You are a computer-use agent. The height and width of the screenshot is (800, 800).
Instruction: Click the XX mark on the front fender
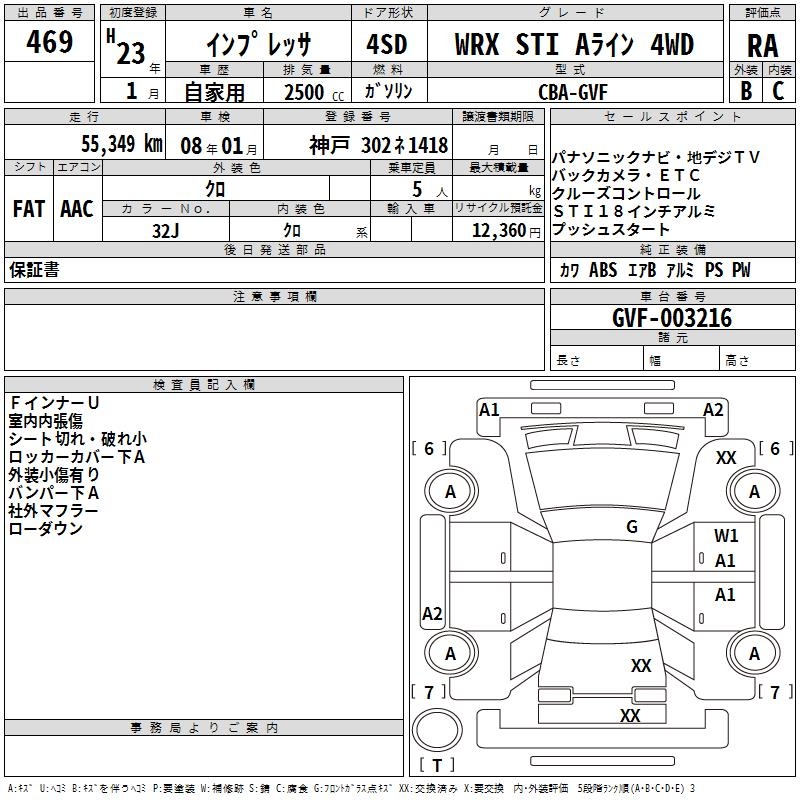(726, 458)
